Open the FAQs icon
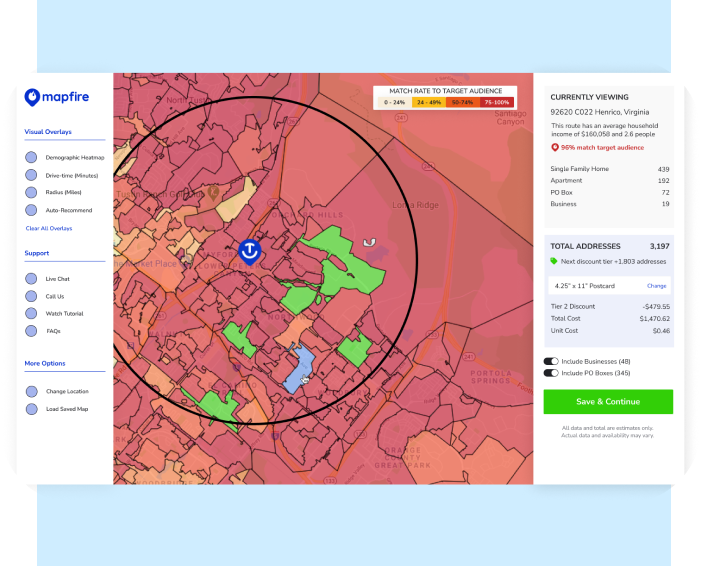The height and width of the screenshot is (566, 701). click(31, 331)
